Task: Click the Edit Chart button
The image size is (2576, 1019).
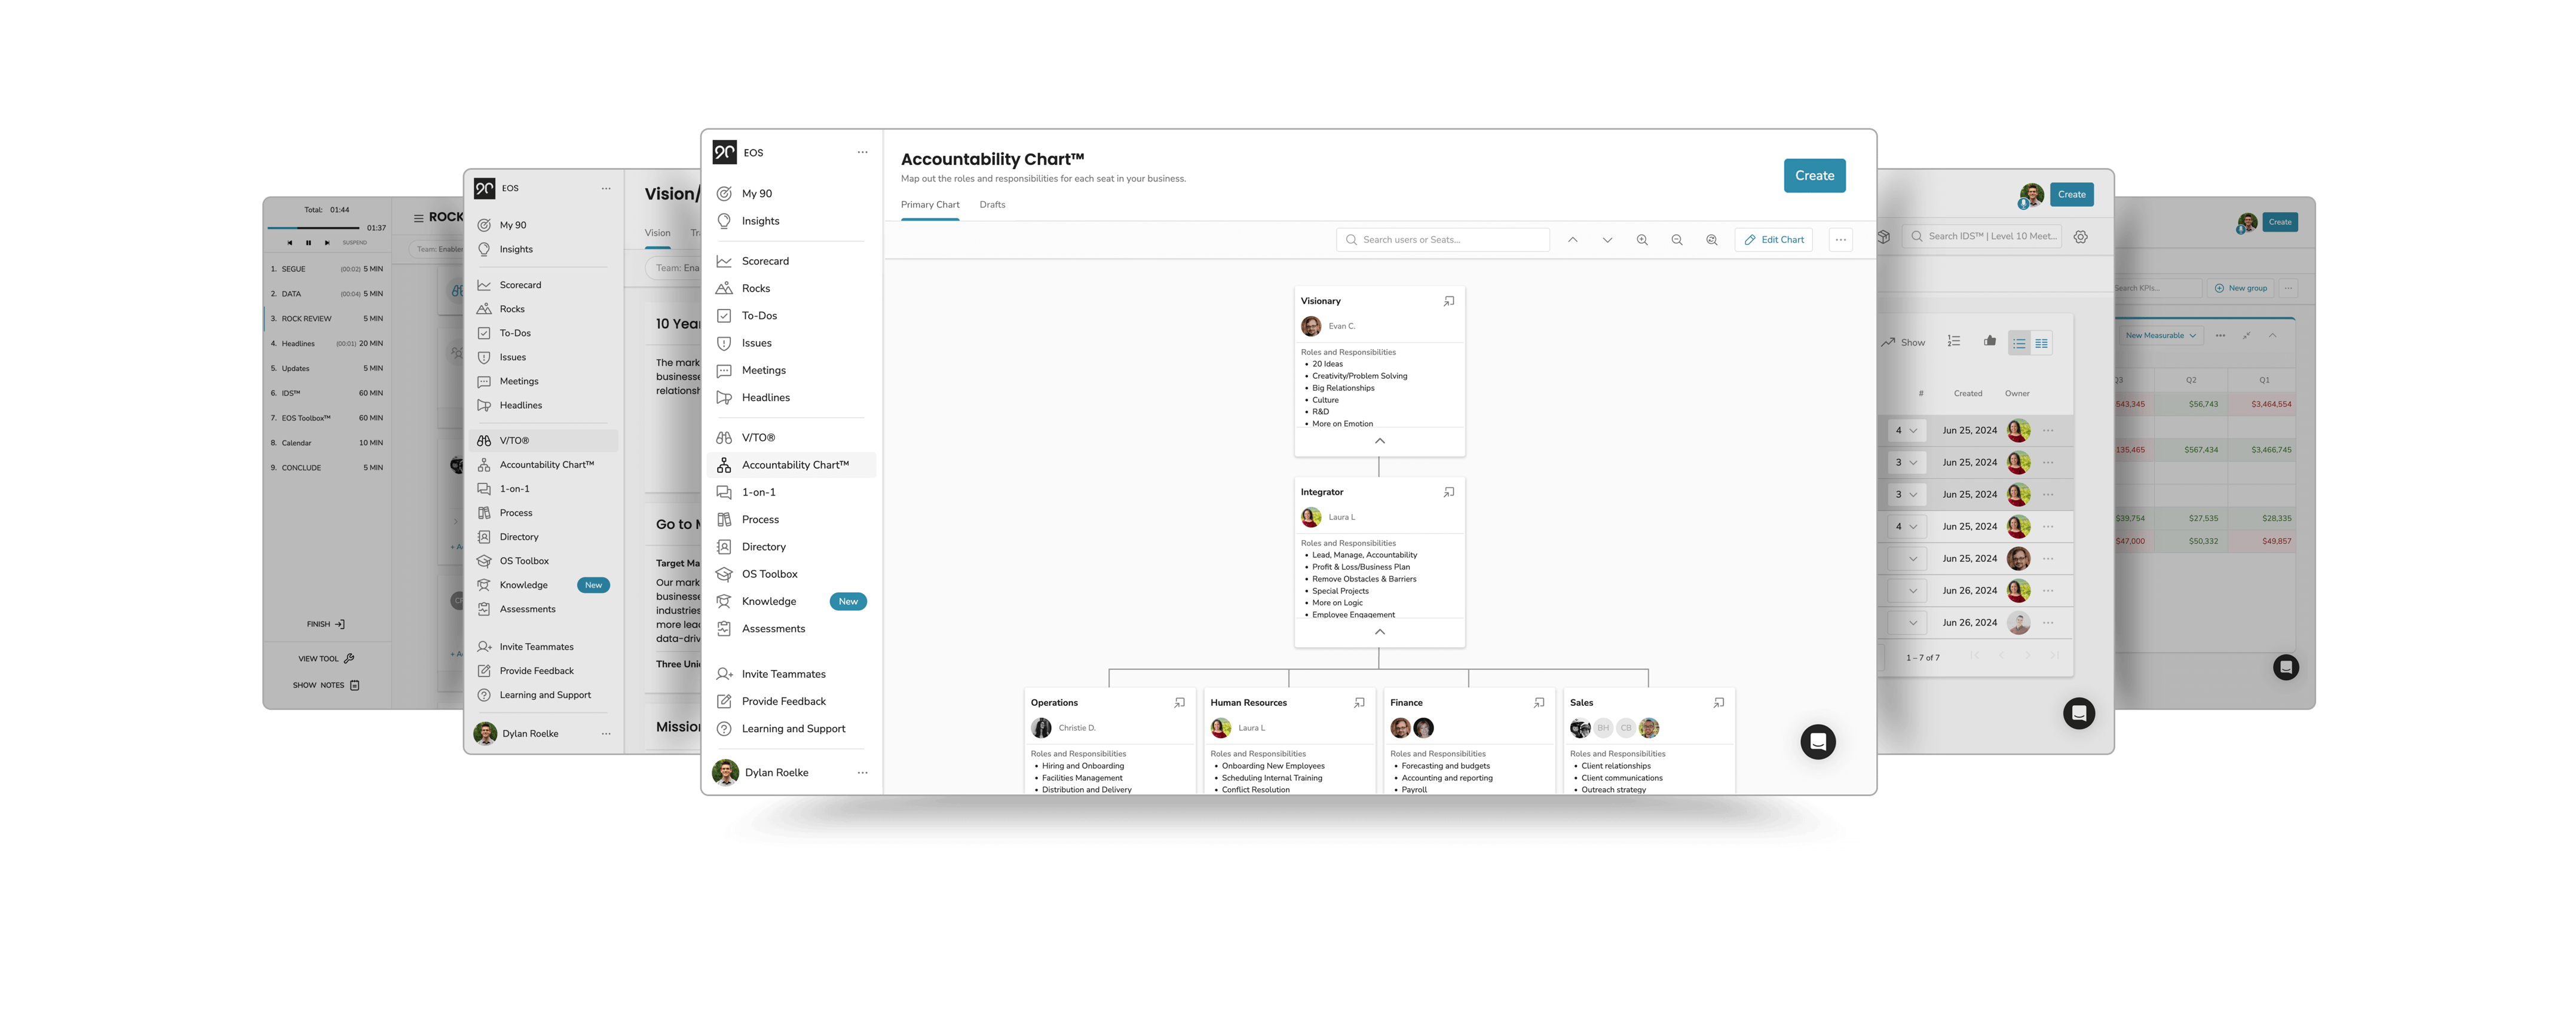Action: [x=1774, y=240]
